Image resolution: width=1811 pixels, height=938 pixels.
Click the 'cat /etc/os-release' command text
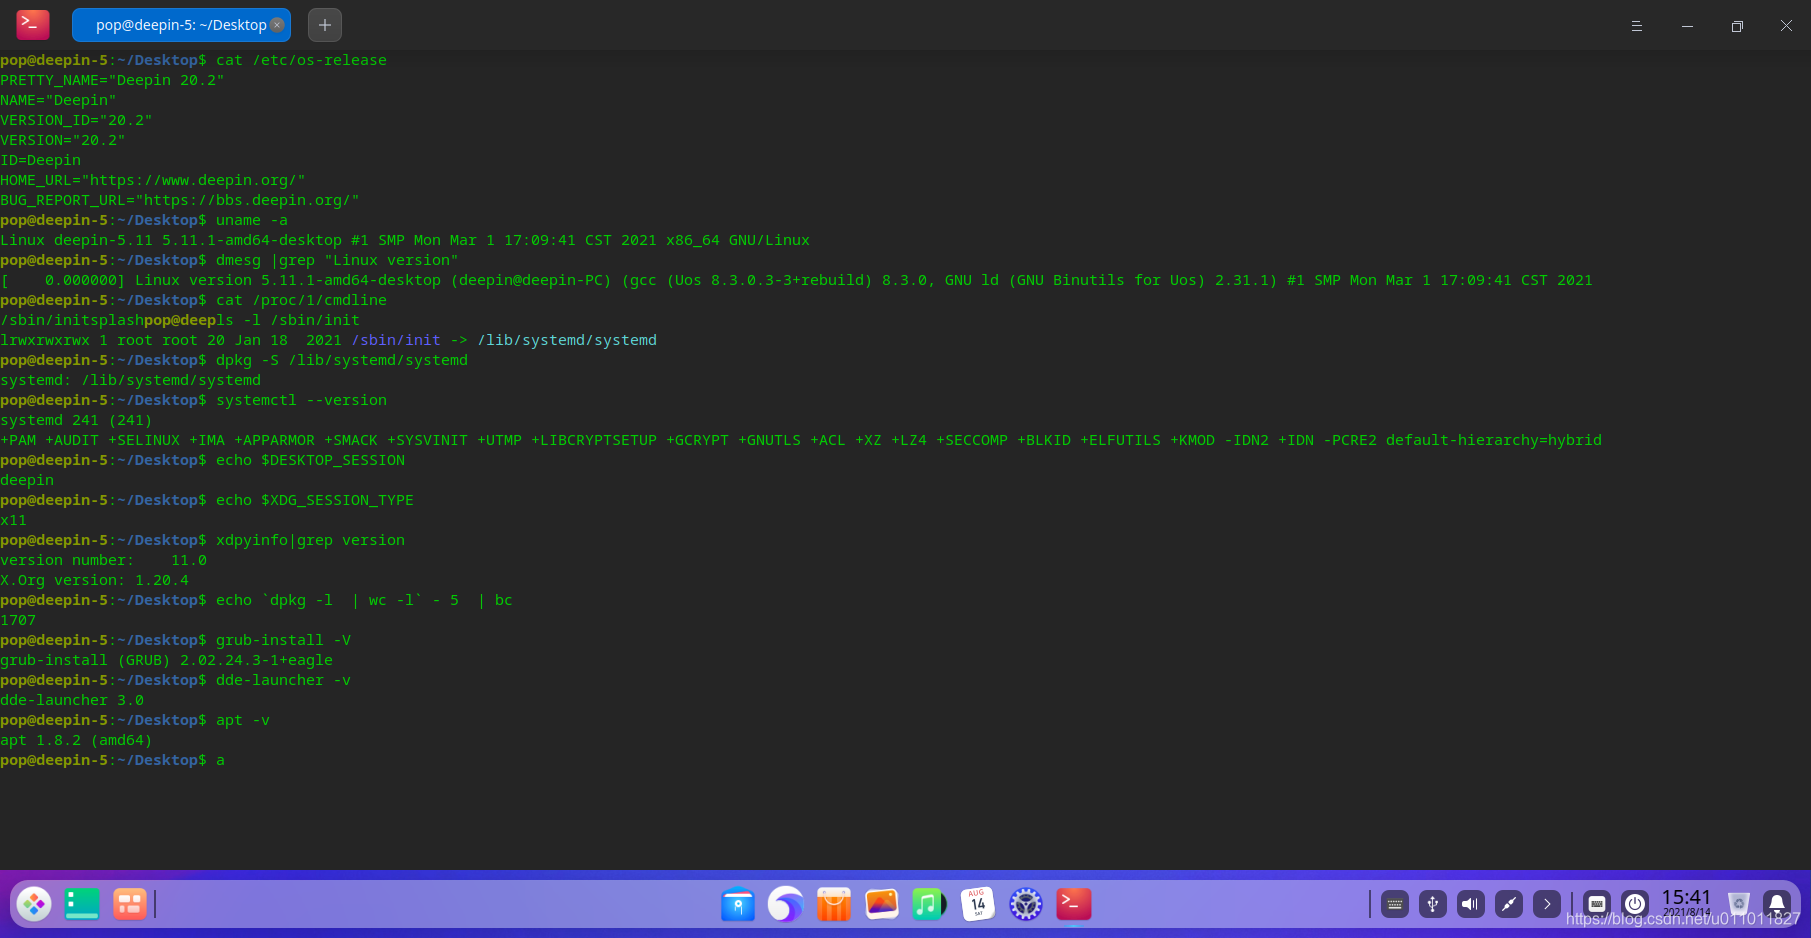(301, 60)
